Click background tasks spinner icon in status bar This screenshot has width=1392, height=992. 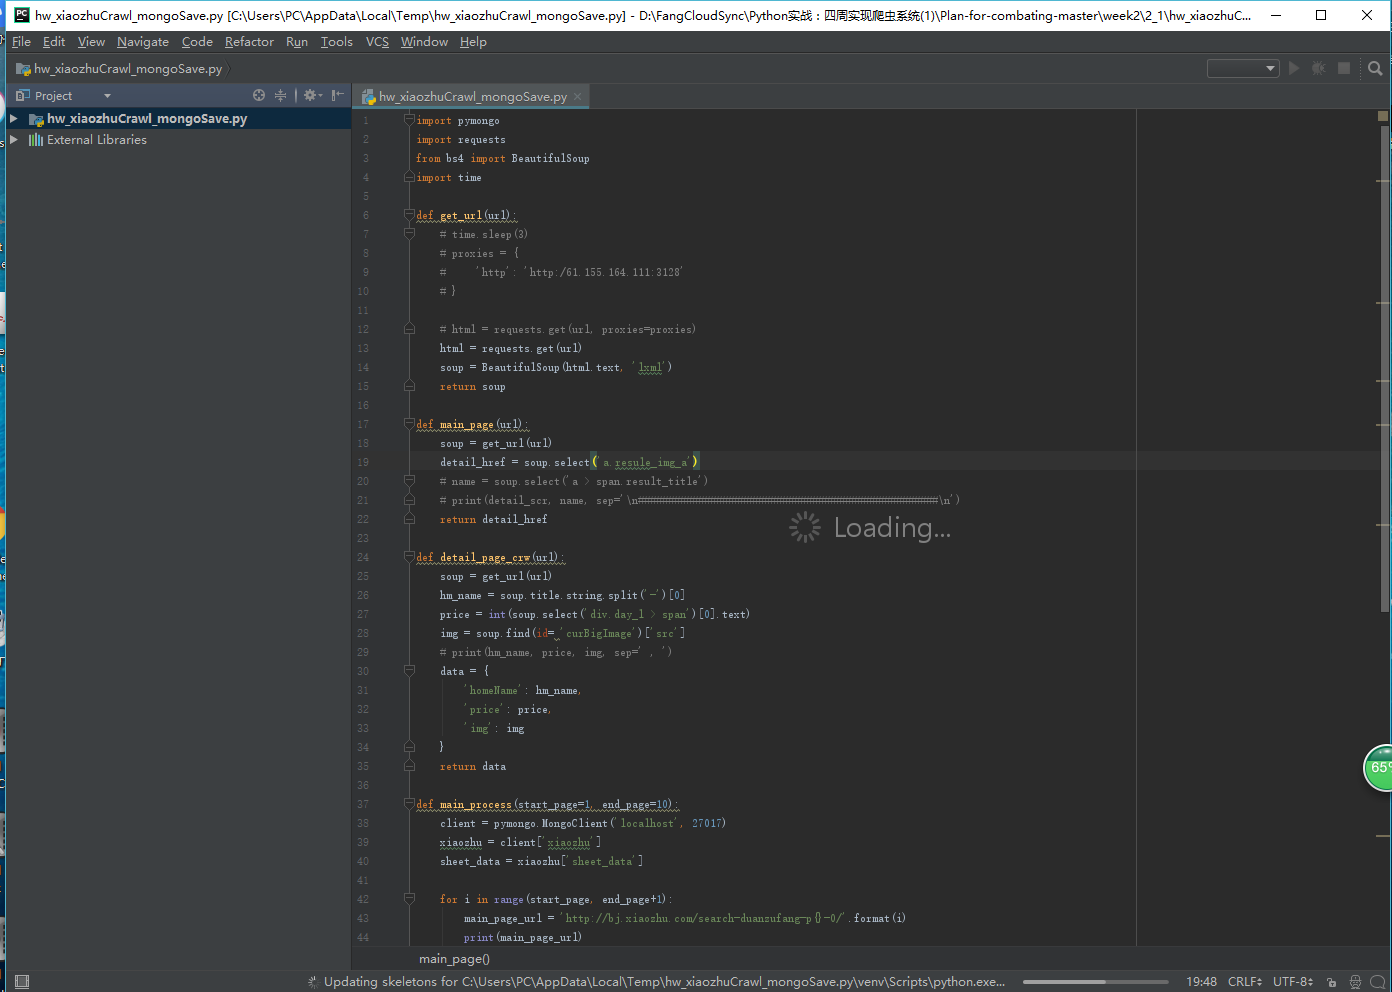[313, 982]
